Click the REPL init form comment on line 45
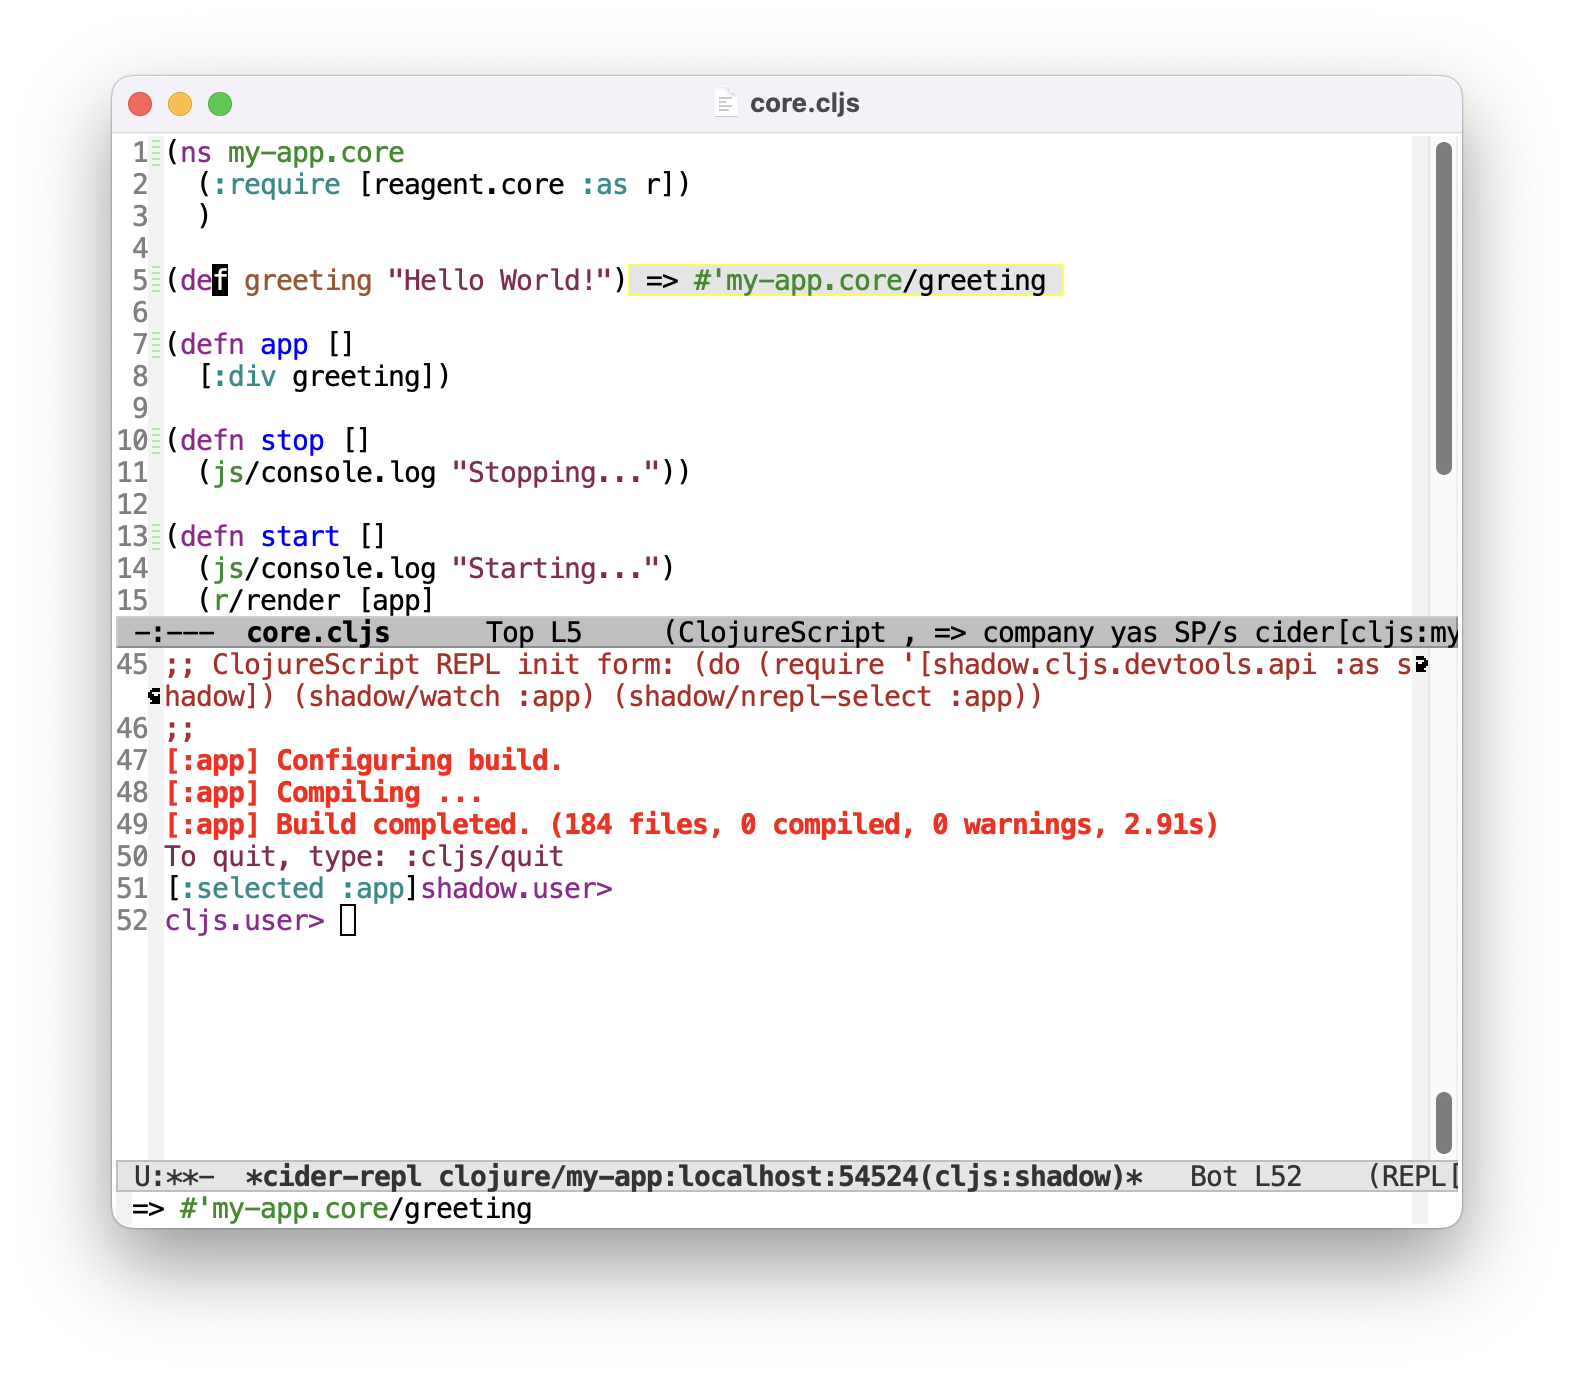The width and height of the screenshot is (1574, 1376). pos(790,680)
